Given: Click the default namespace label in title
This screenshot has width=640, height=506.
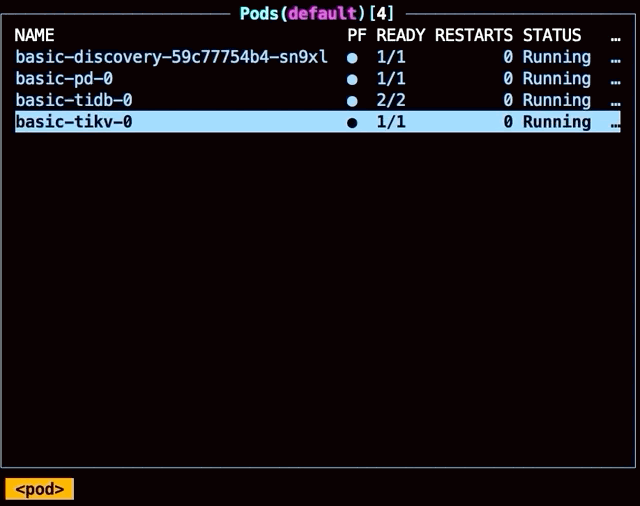Looking at the screenshot, I should pos(322,14).
